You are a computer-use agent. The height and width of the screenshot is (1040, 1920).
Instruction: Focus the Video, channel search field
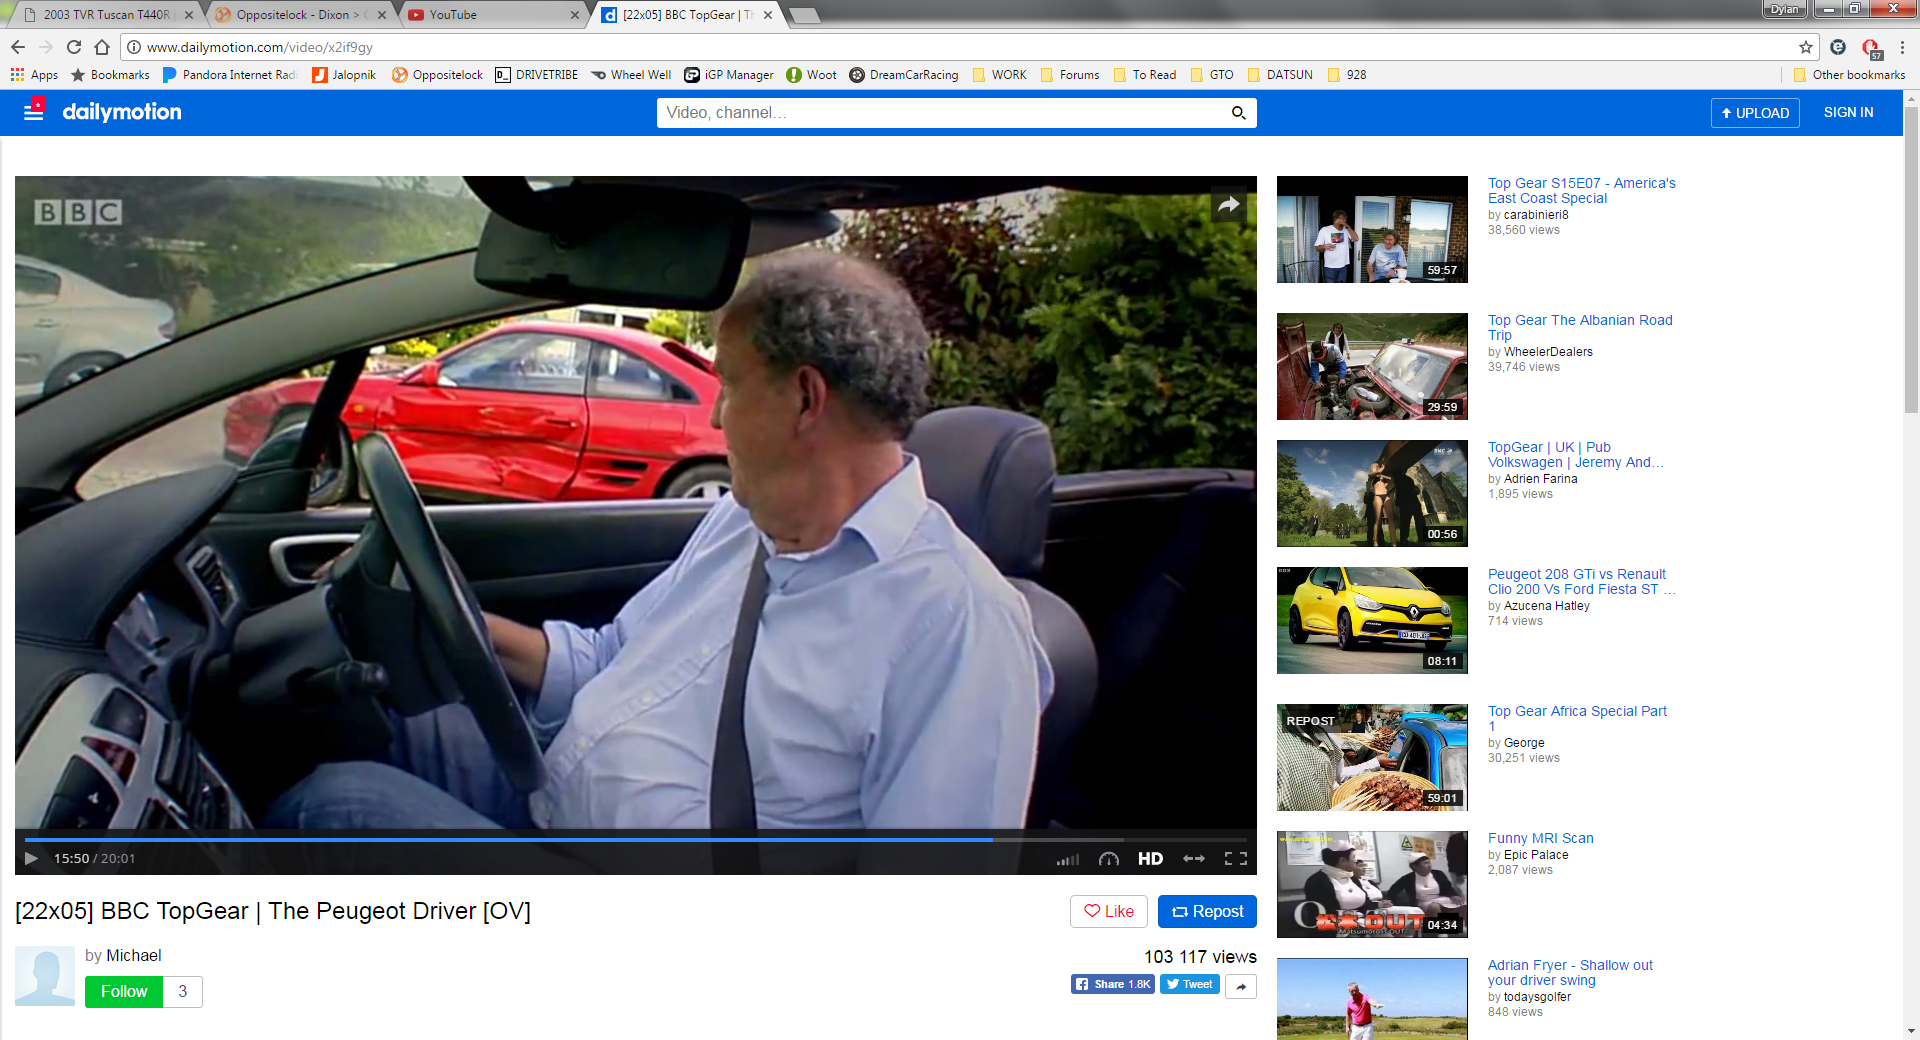(940, 113)
